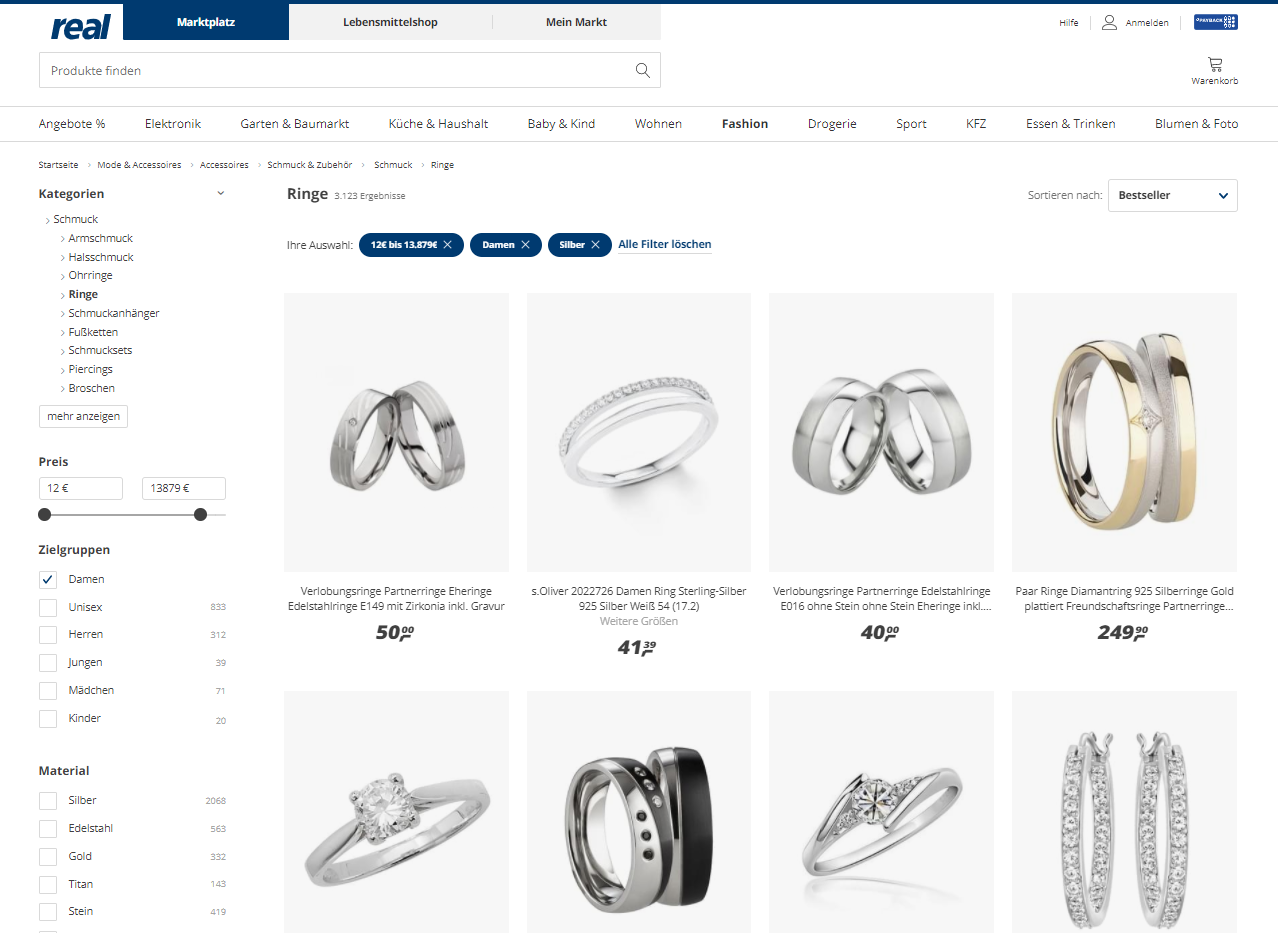
Task: Open the Schmucksets category
Action: click(100, 350)
